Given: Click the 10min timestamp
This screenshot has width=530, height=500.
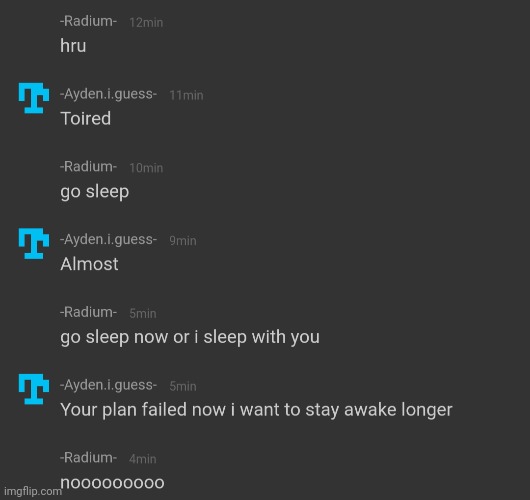Looking at the screenshot, I should pyautogui.click(x=146, y=168).
